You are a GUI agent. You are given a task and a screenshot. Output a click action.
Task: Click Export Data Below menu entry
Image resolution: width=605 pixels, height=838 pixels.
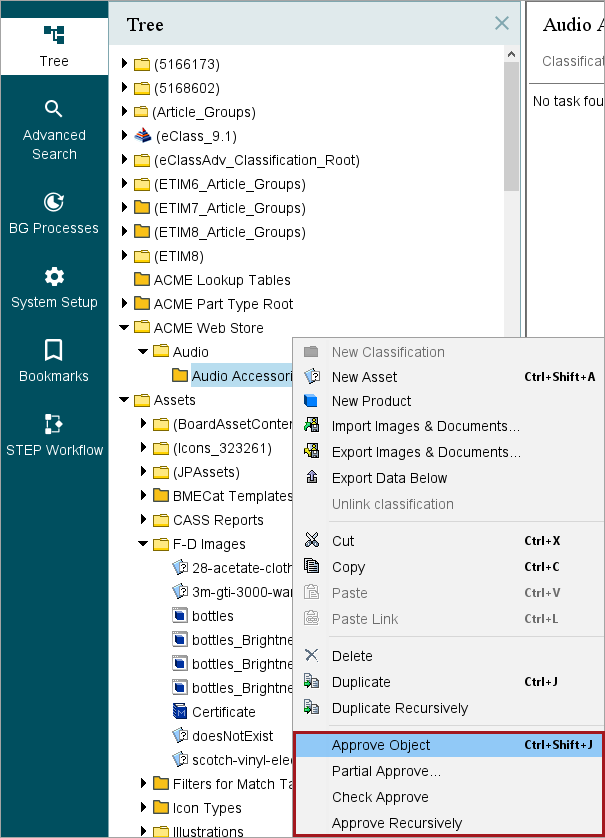coord(389,478)
